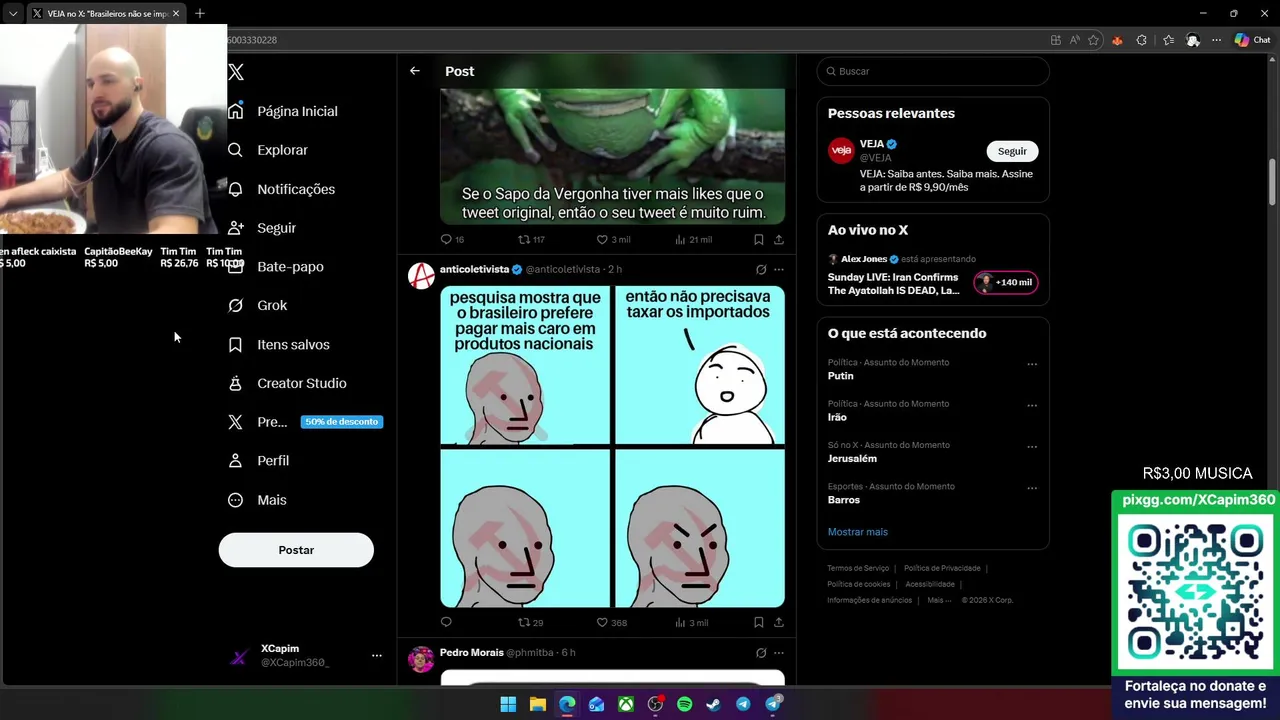Click the Mostrar mais link
This screenshot has width=1280, height=720.
pos(858,532)
